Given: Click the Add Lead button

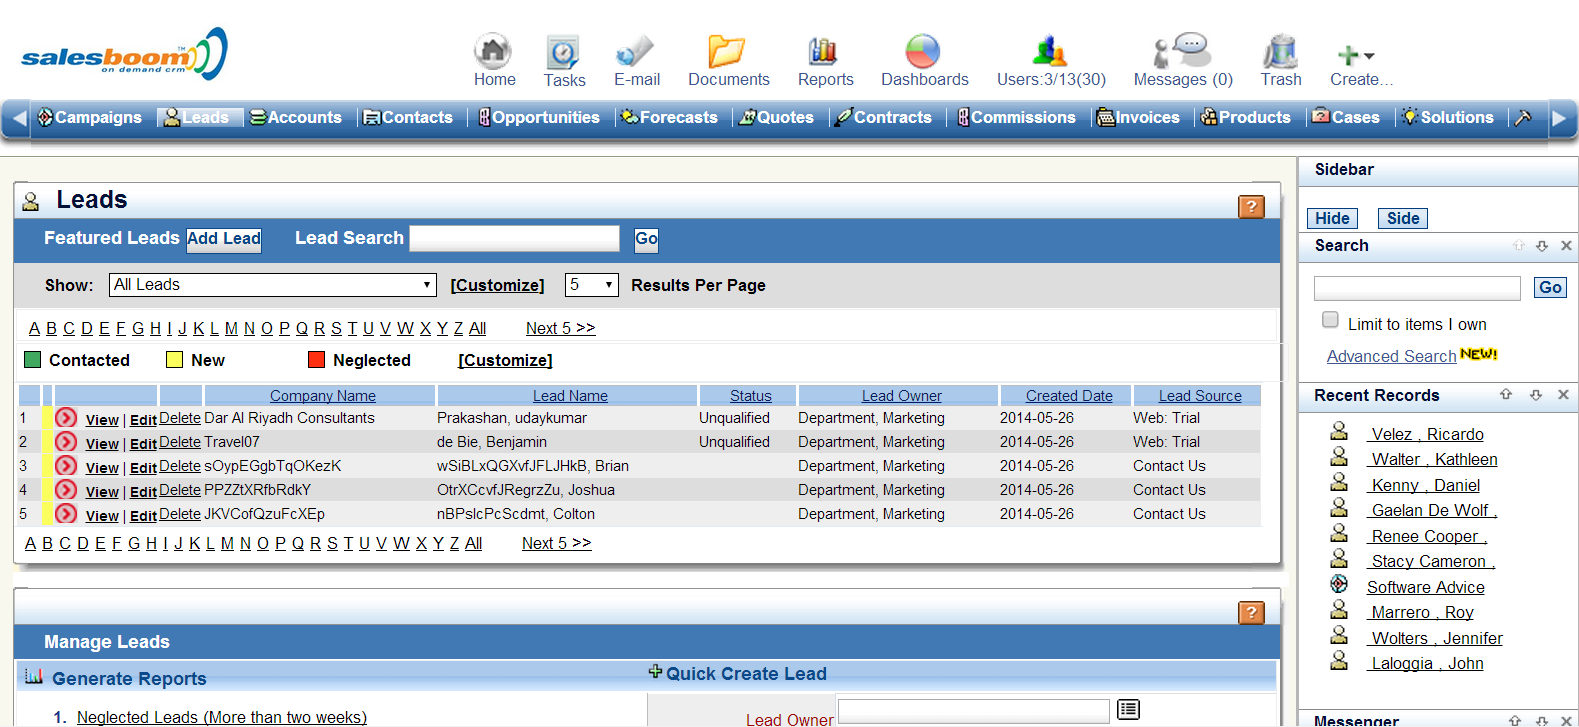Looking at the screenshot, I should (224, 238).
